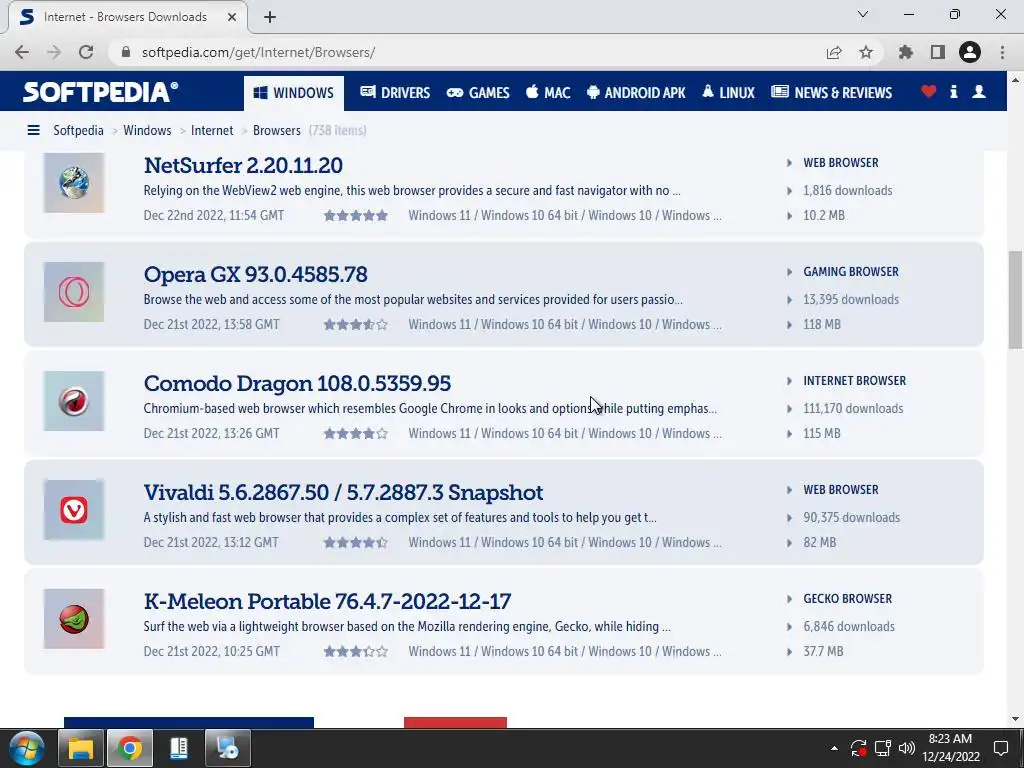Click the INTERNET BROWSER tag
This screenshot has height=768, width=1024.
point(854,381)
